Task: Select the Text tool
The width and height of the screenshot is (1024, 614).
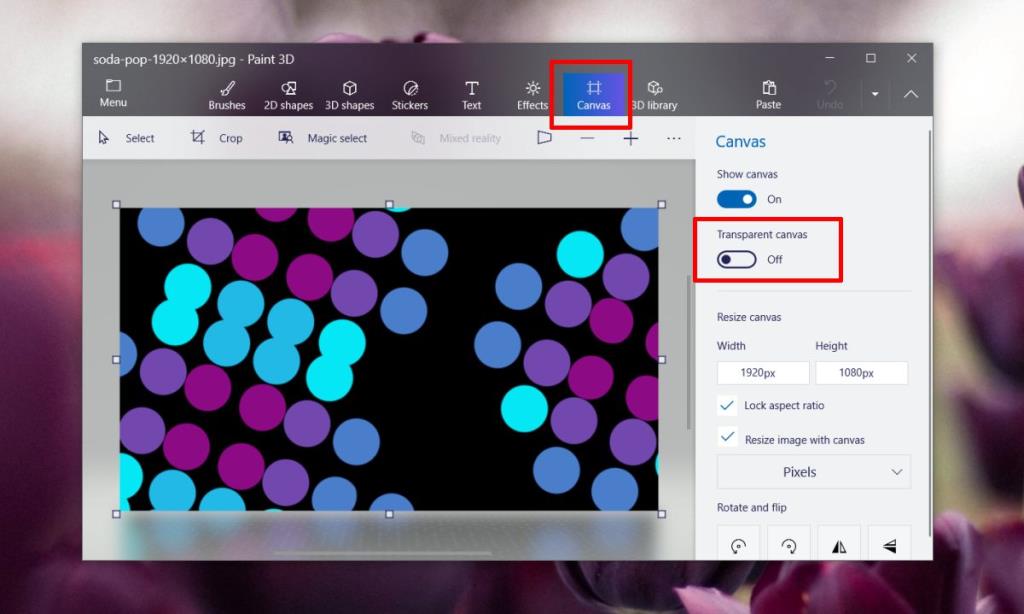Action: (x=471, y=94)
